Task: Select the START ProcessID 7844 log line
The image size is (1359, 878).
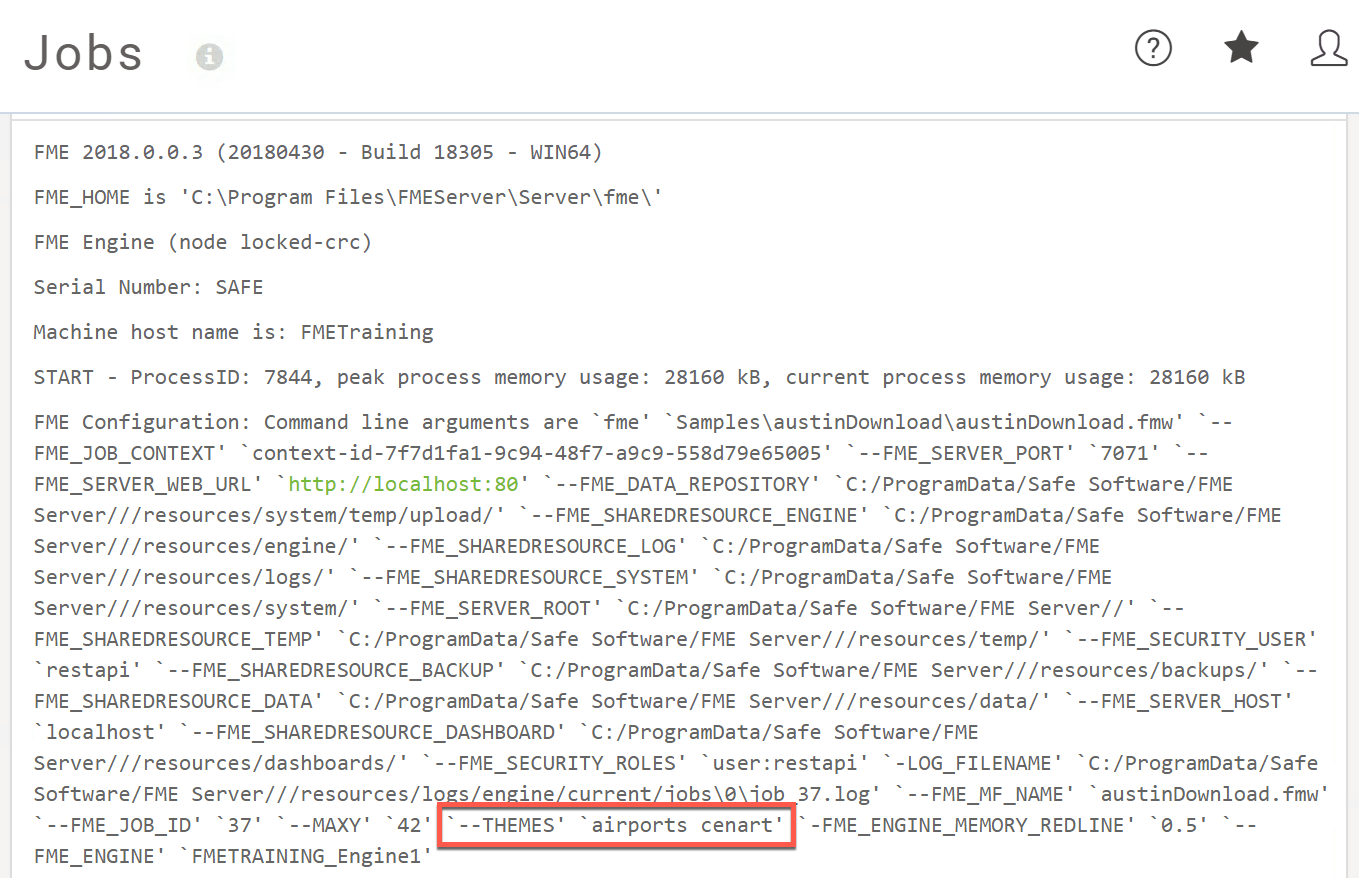Action: point(638,377)
